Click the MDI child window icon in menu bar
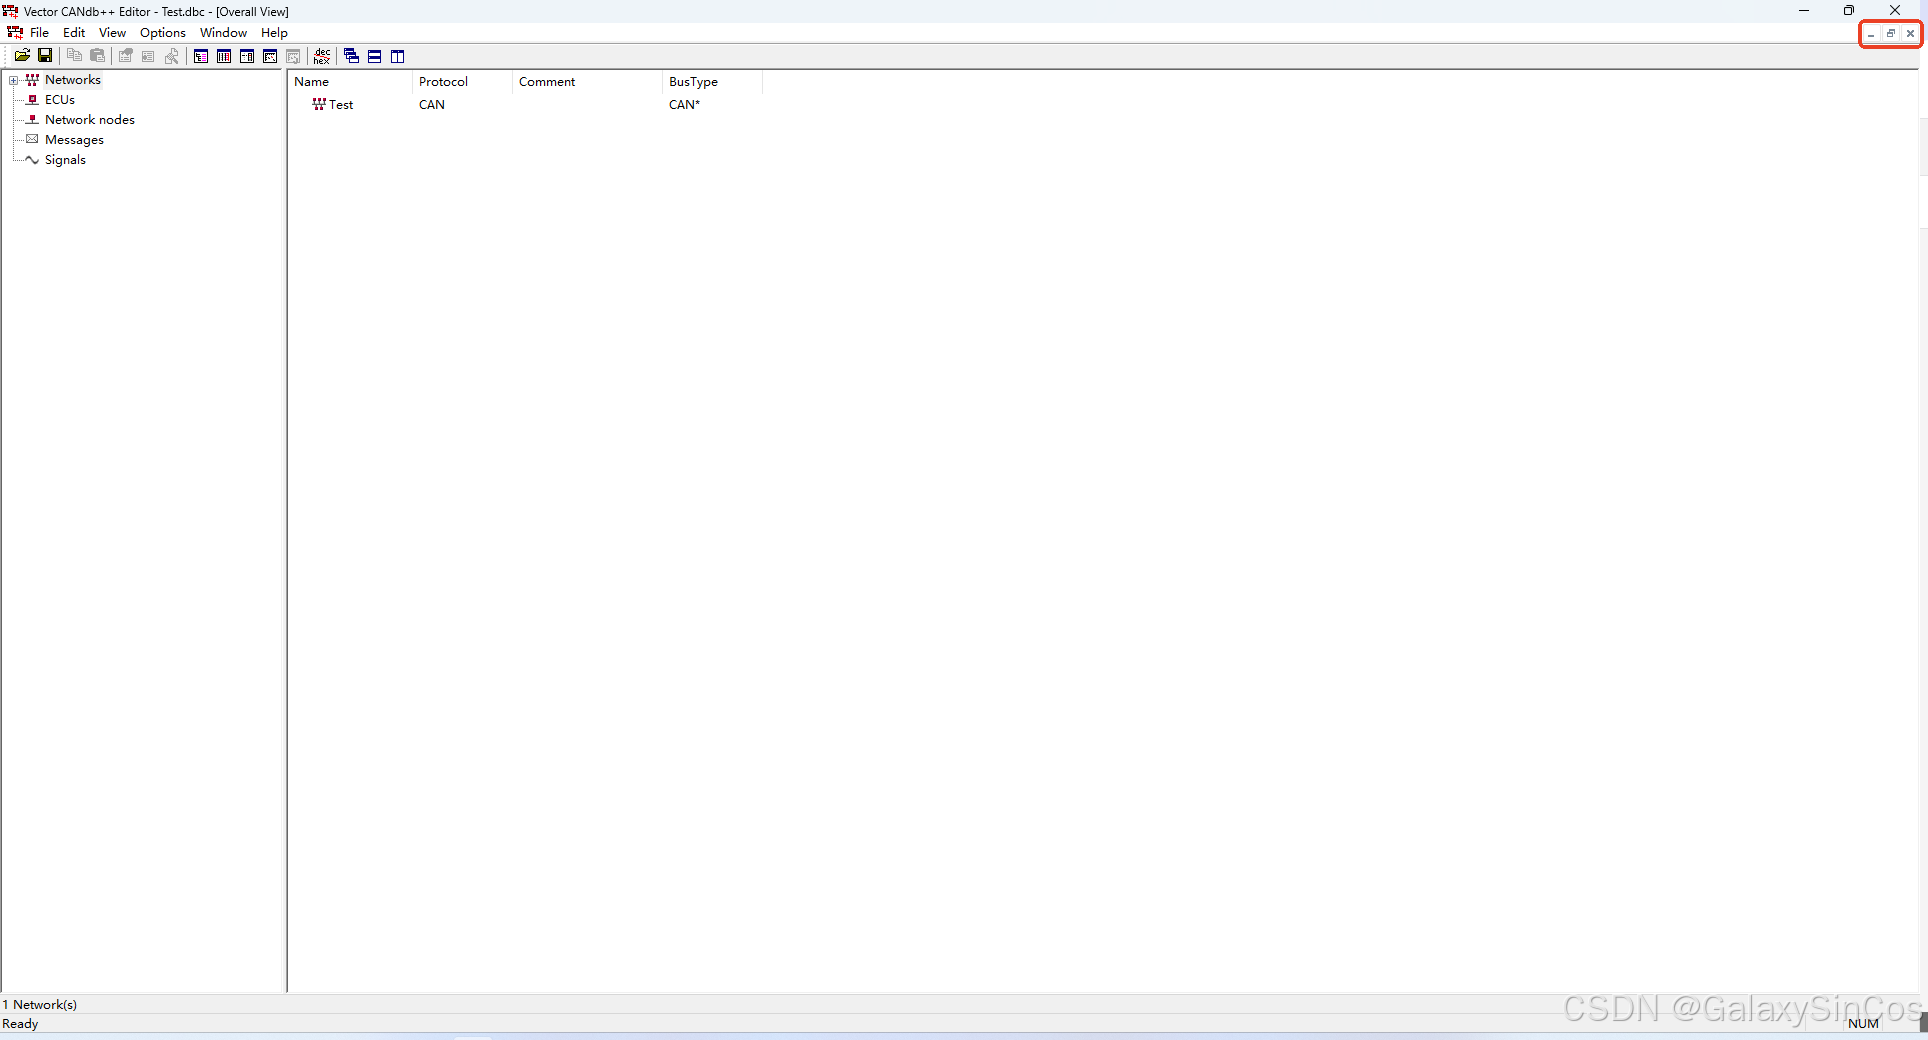The image size is (1928, 1040). coord(15,33)
